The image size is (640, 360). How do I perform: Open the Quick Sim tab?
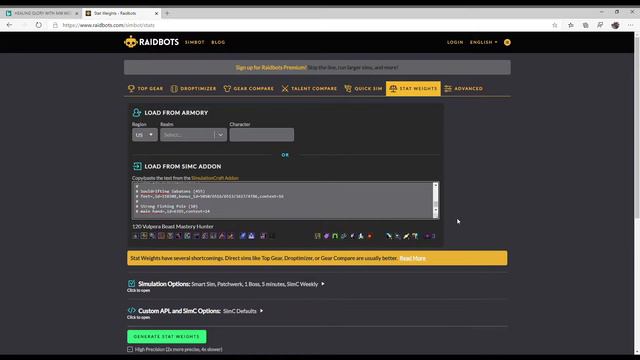click(363, 89)
